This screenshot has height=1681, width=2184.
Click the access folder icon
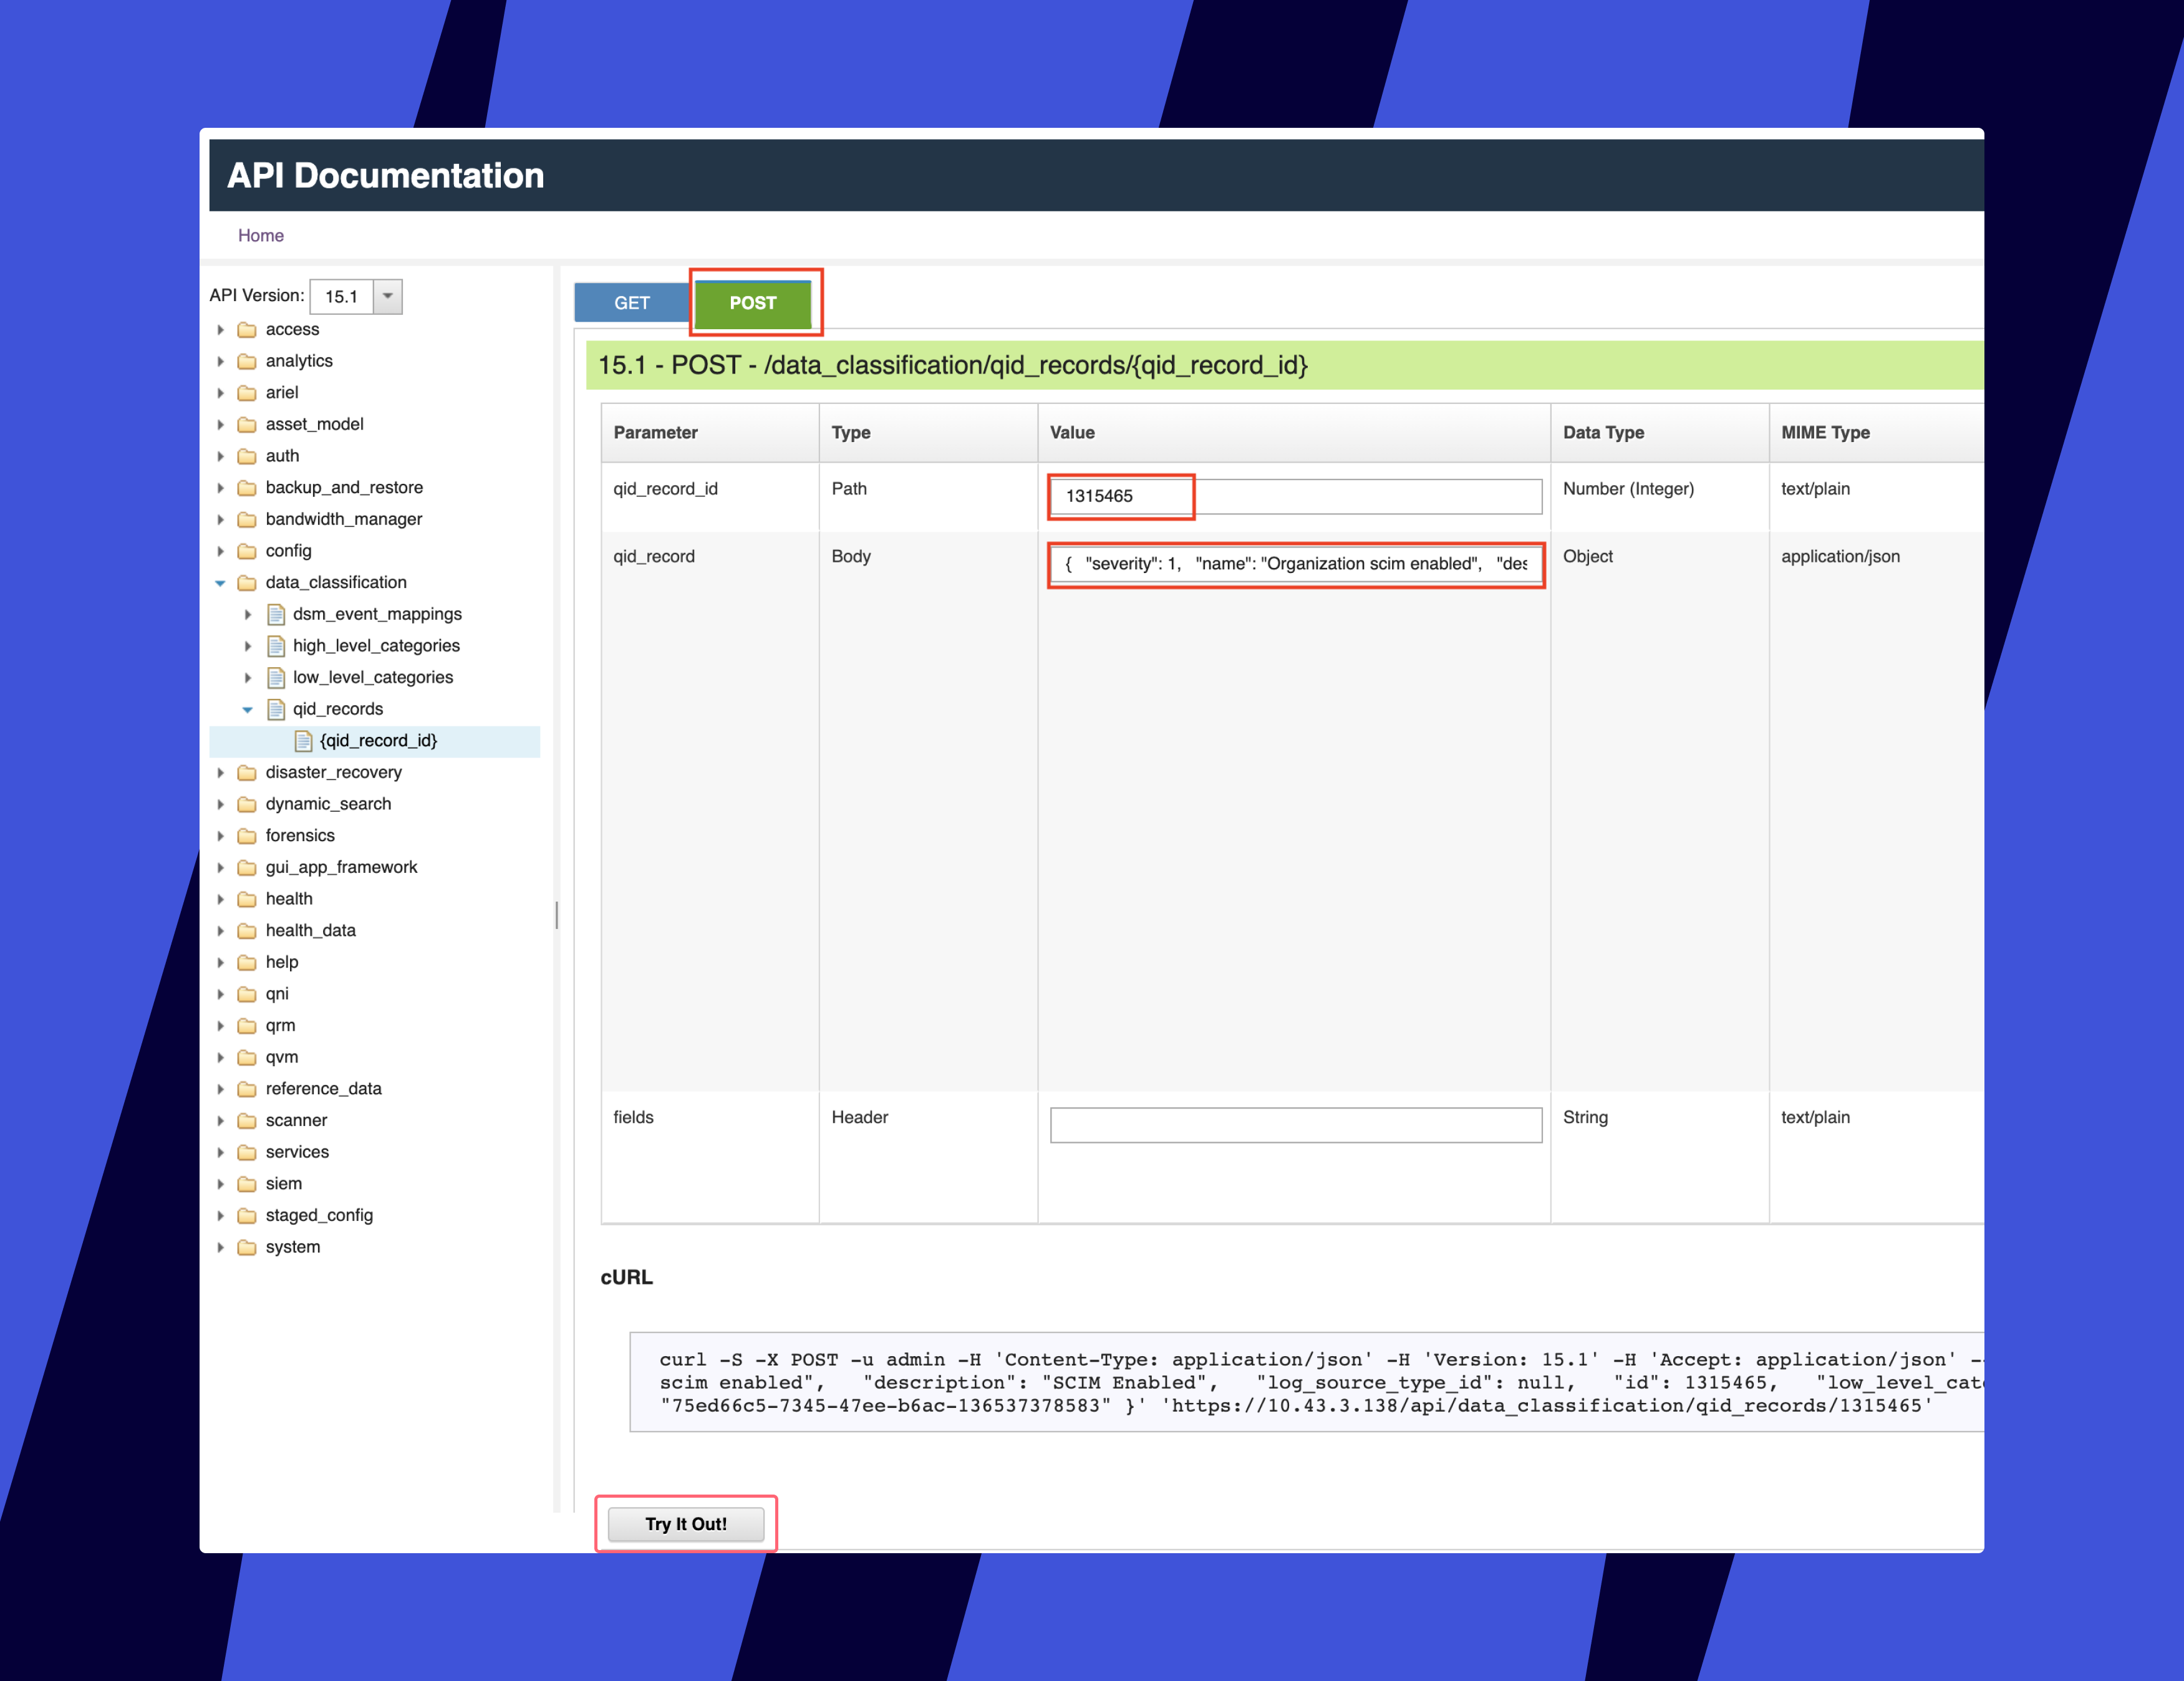coord(247,330)
